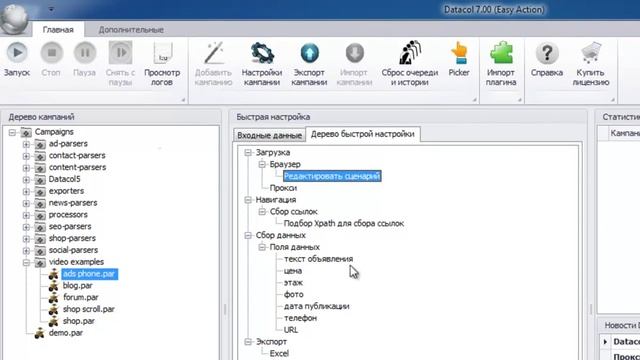This screenshot has height=360, width=640.
Task: Click the телефон data field
Action: tap(300, 318)
